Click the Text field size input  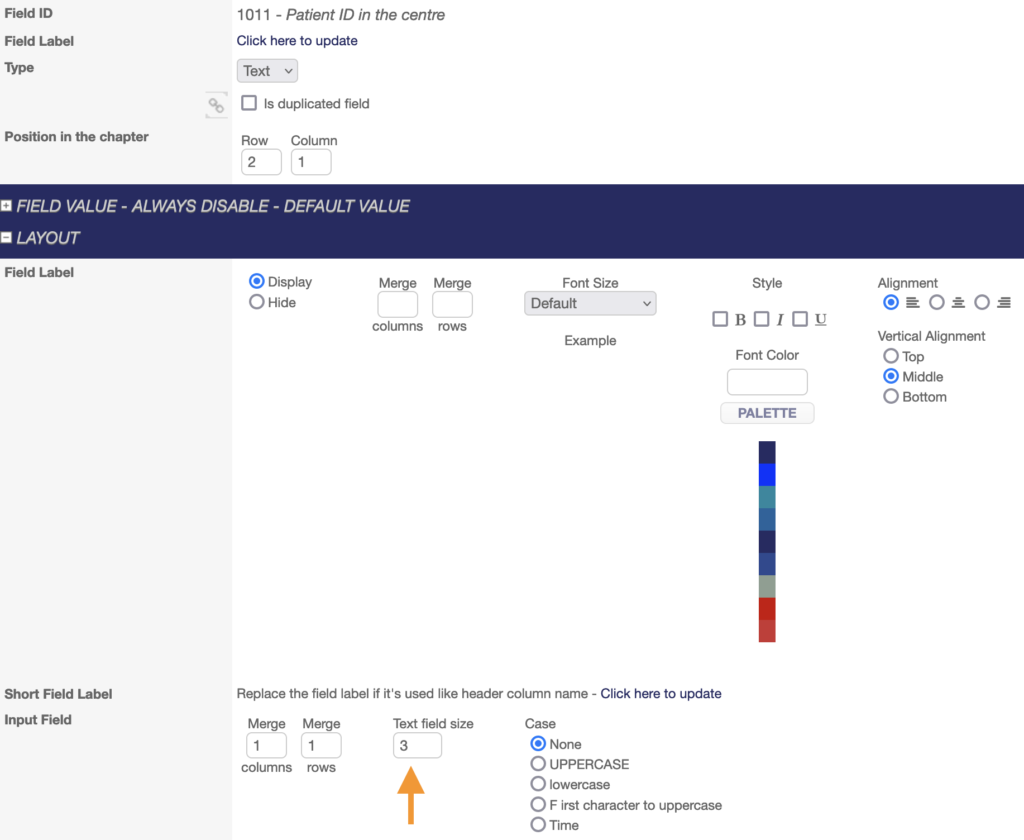pyautogui.click(x=417, y=745)
